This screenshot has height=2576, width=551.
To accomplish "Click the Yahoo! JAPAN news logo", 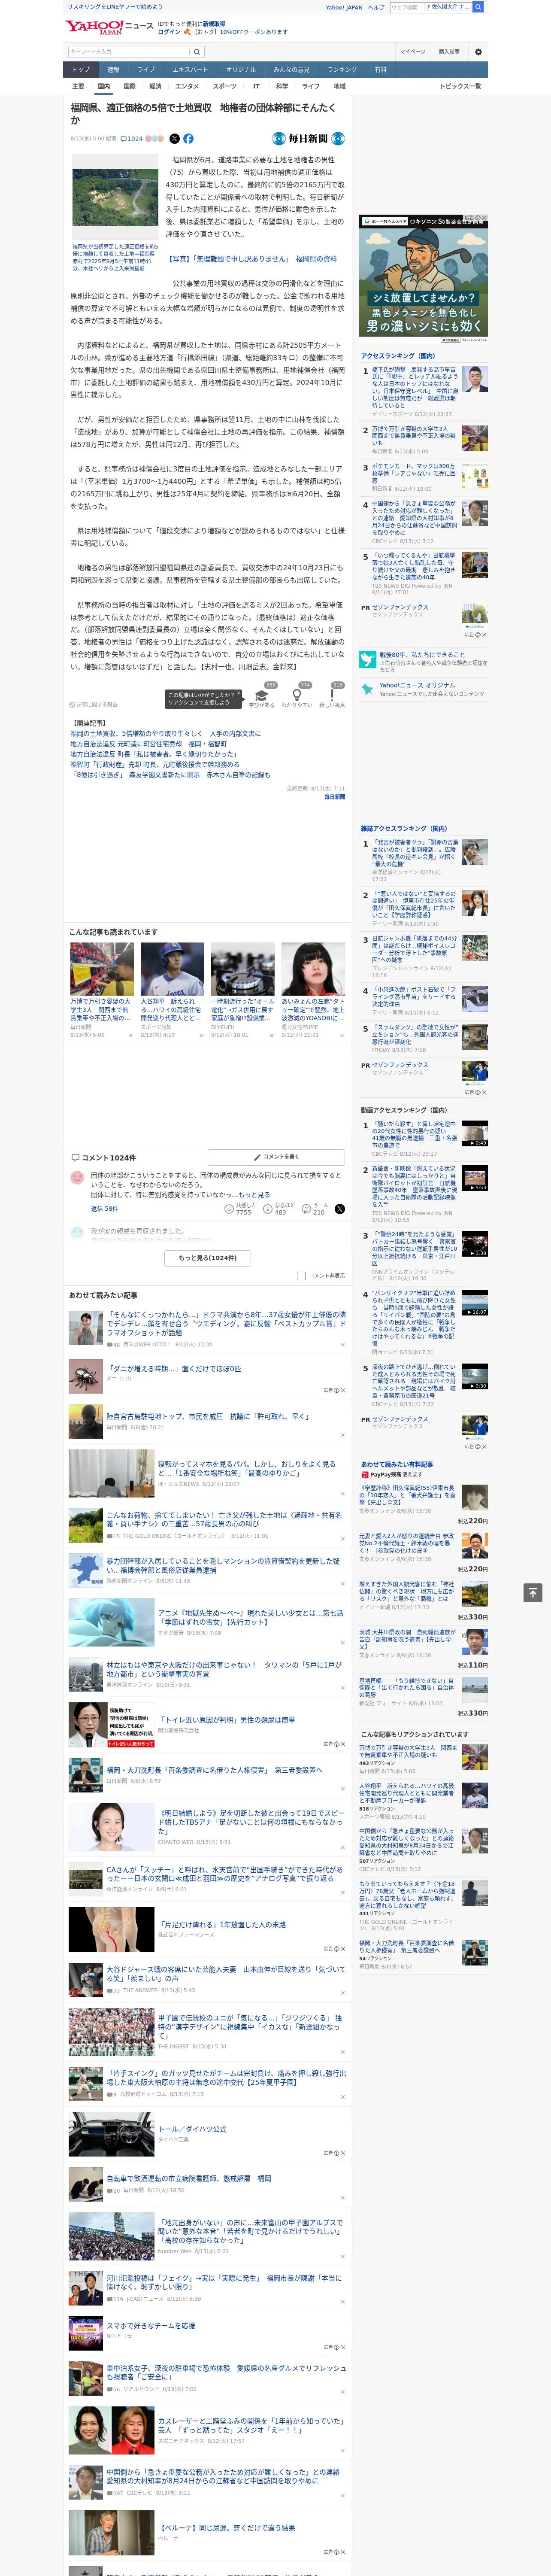I will pos(110,27).
